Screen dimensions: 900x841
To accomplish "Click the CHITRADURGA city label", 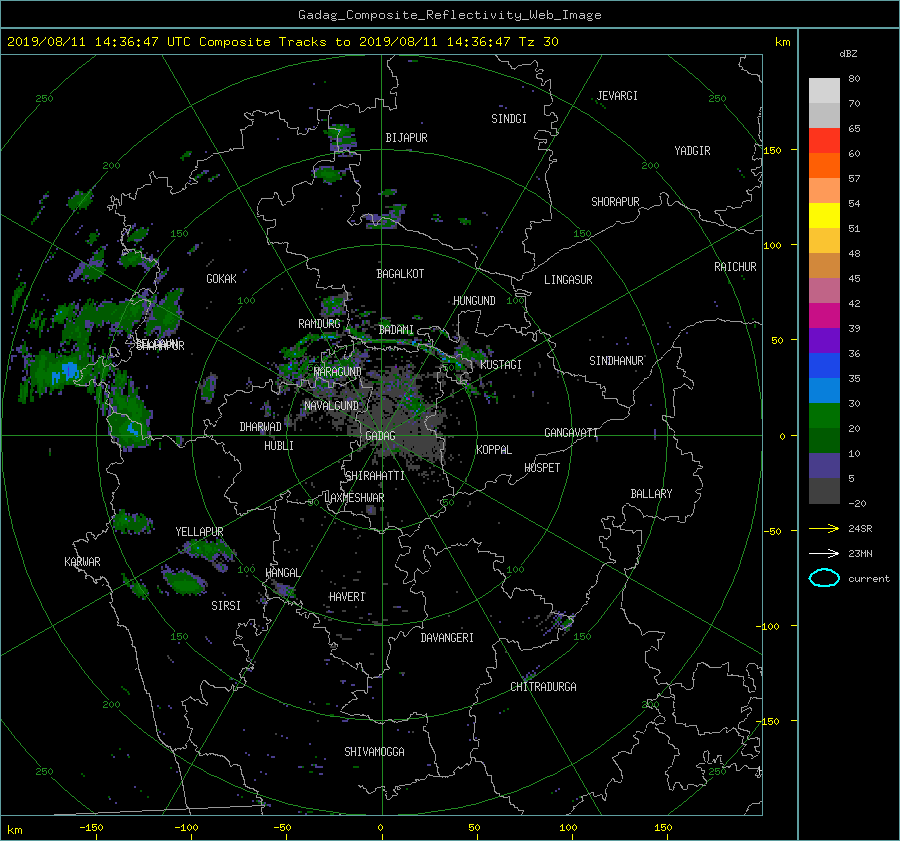I will 543,687.
